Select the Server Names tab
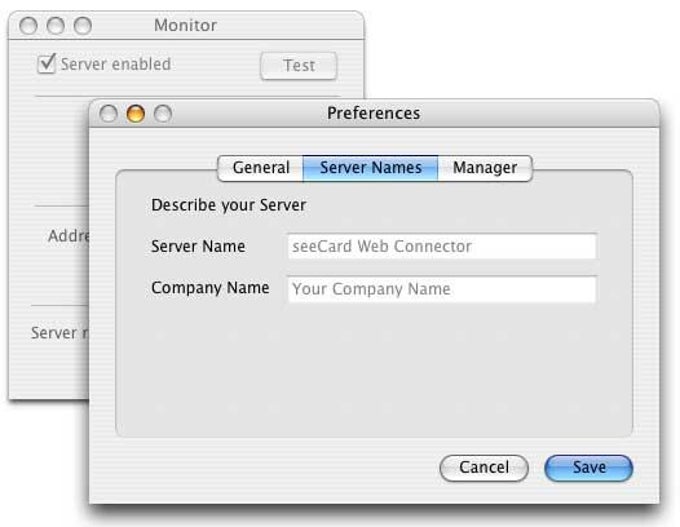This screenshot has height=527, width=680. point(370,168)
